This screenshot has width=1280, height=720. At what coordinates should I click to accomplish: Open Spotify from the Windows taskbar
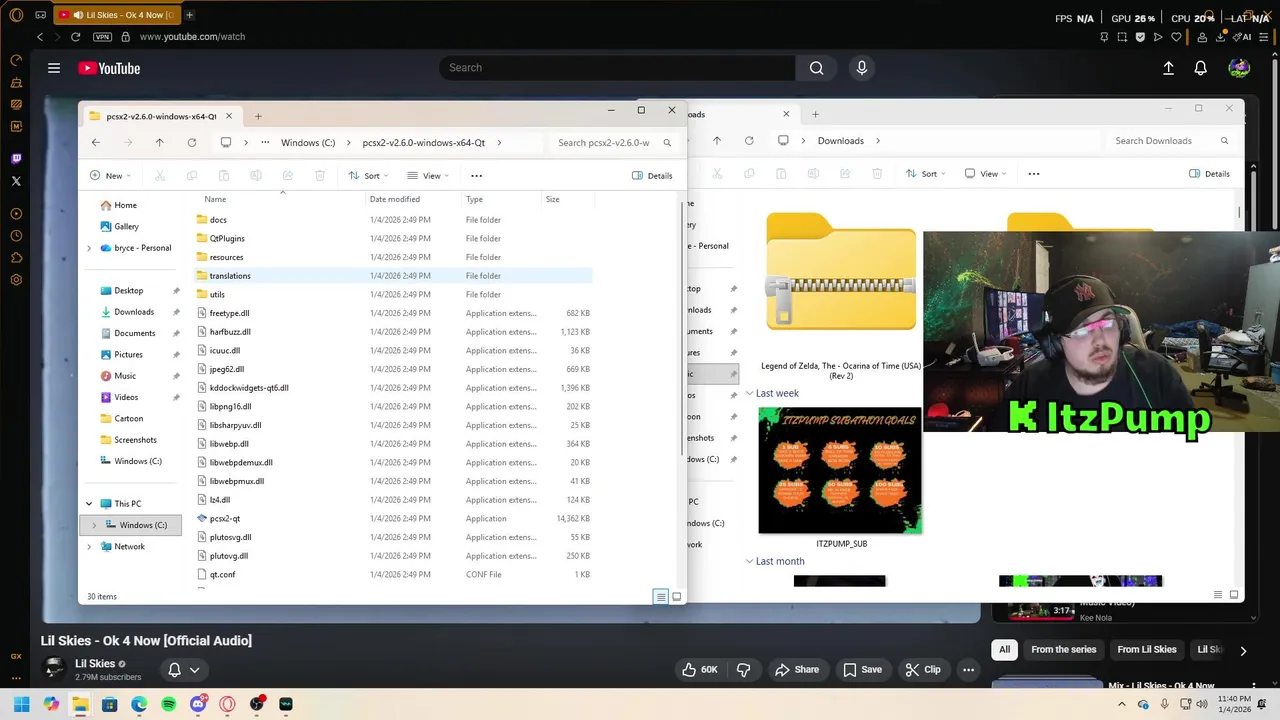click(x=169, y=704)
